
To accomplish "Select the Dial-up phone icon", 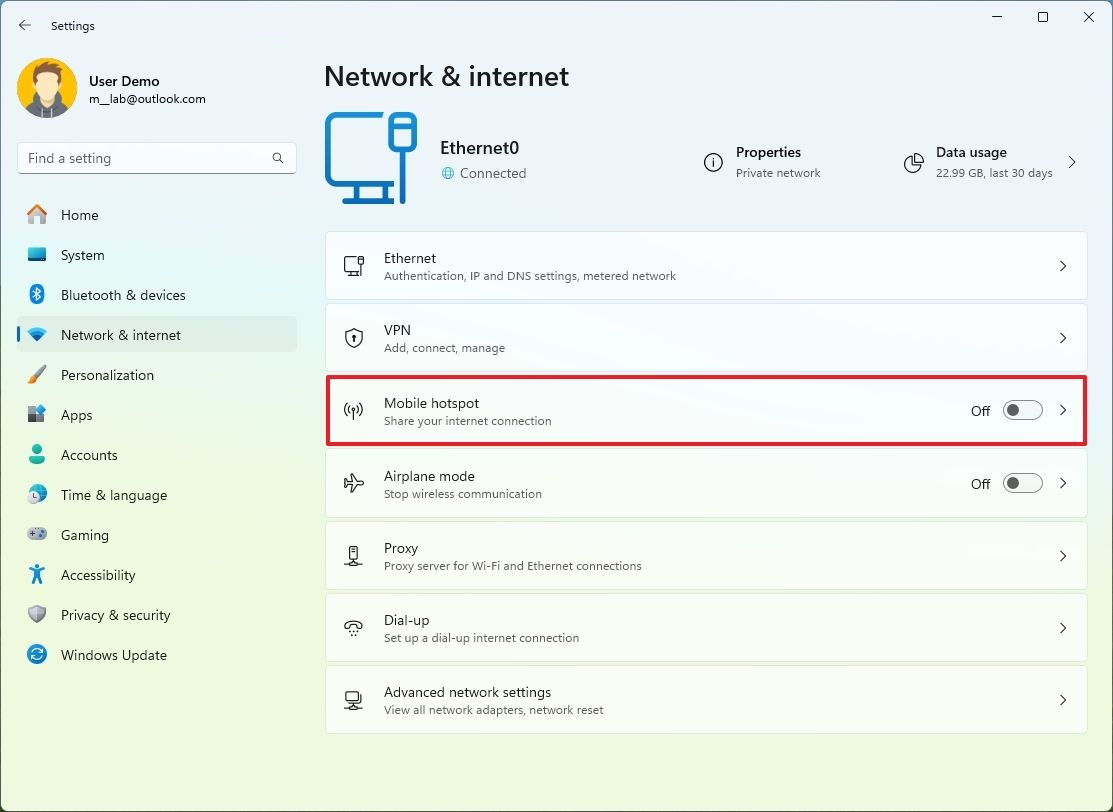I will (x=353, y=627).
